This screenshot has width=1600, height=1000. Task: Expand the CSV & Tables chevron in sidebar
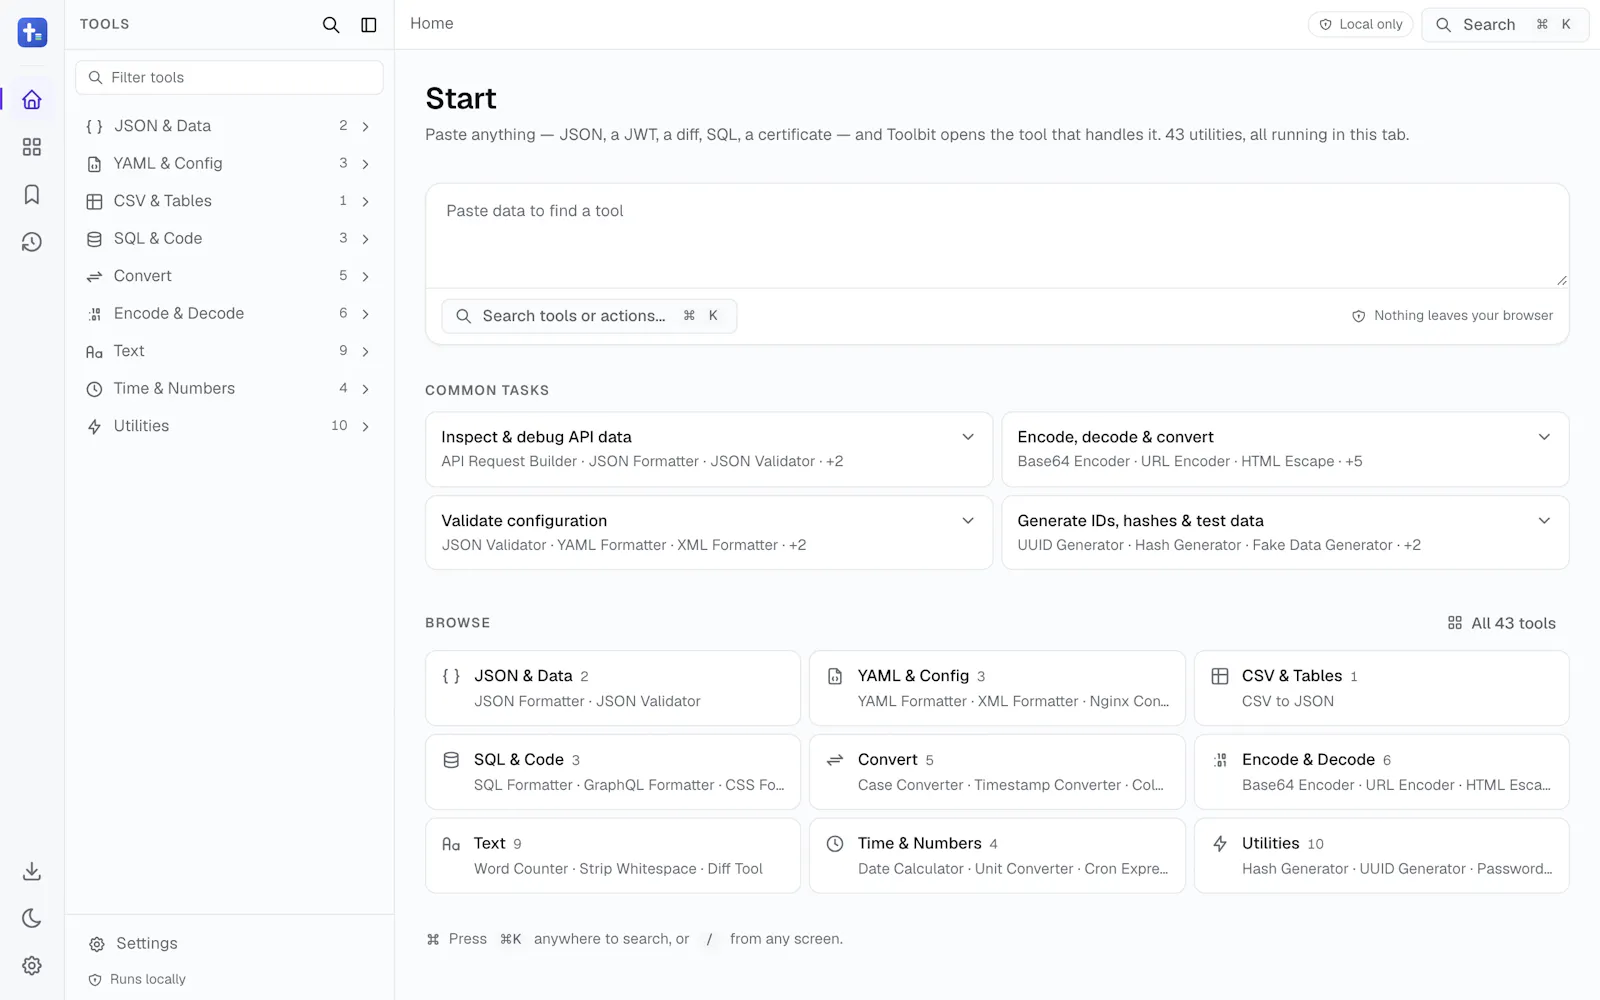point(366,201)
